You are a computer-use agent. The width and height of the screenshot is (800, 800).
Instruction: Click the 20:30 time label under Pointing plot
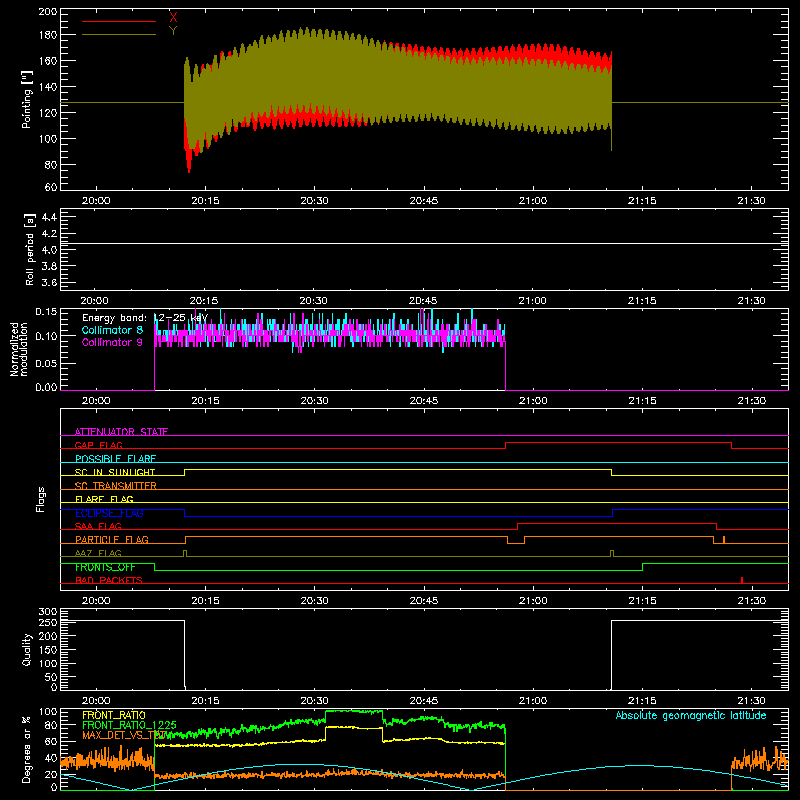(314, 201)
